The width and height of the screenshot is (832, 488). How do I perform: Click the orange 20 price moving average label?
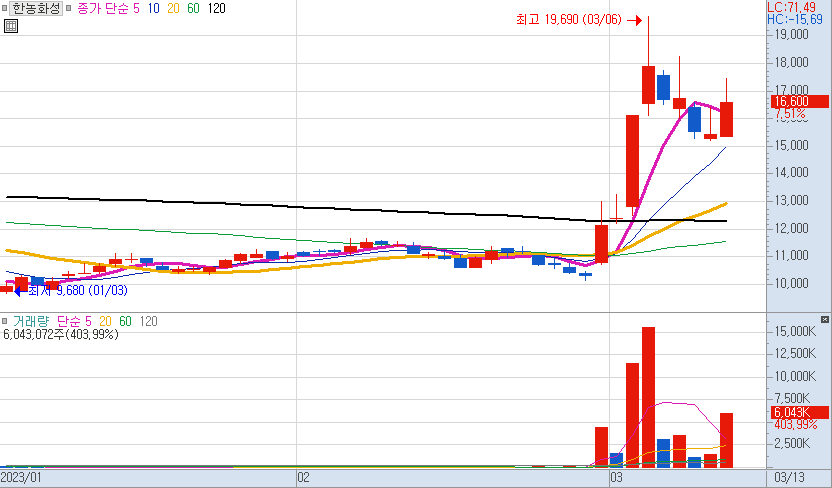(x=173, y=8)
